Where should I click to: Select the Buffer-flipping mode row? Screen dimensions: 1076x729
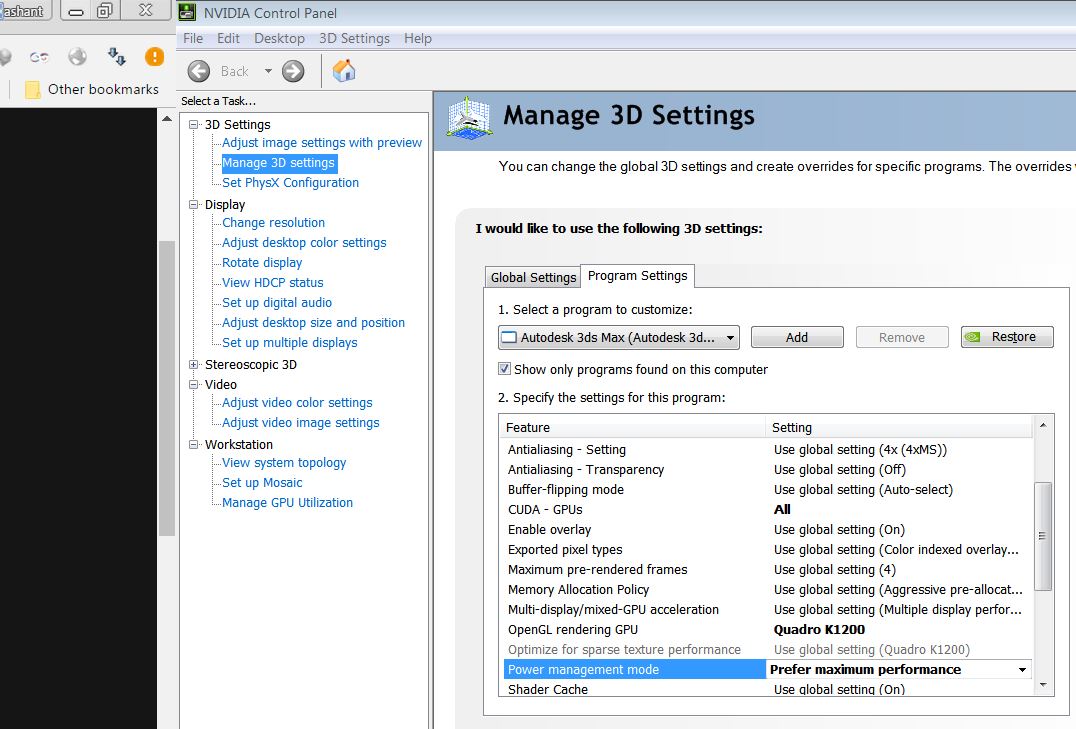pos(767,489)
